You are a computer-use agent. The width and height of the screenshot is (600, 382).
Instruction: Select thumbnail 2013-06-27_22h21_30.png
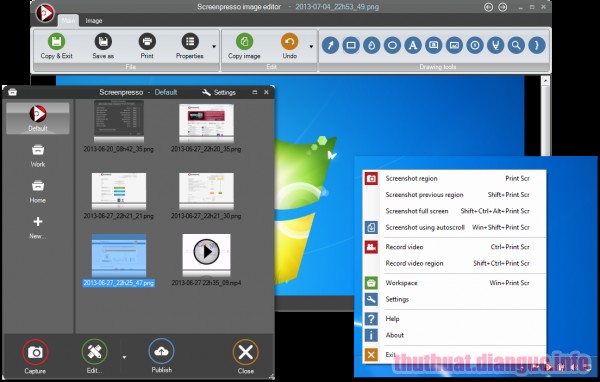[206, 191]
